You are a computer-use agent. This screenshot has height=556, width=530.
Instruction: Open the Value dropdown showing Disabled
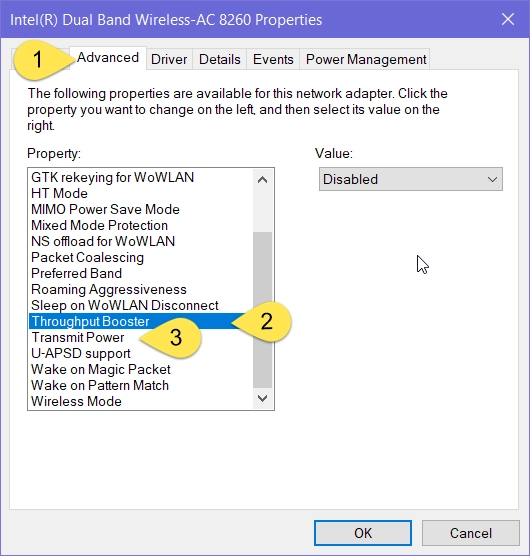point(411,179)
